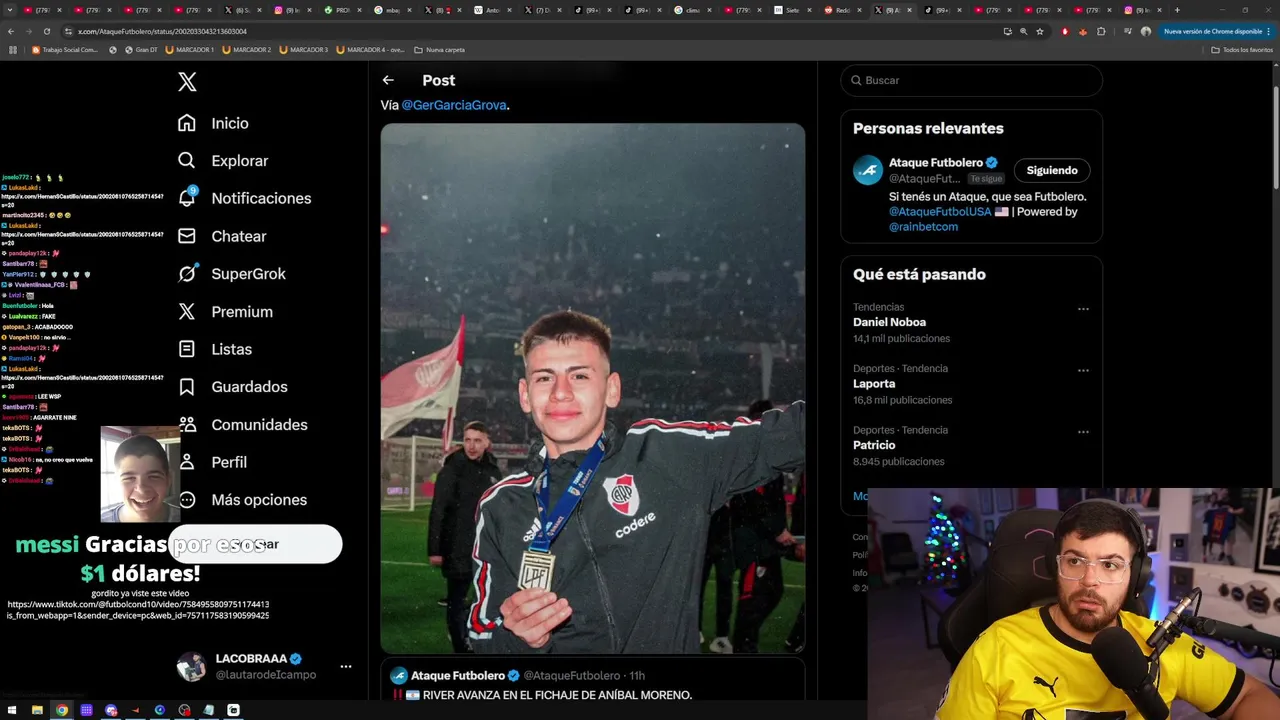This screenshot has width=1280, height=720.
Task: Click the Chrome icon in the taskbar
Action: pyautogui.click(x=62, y=710)
